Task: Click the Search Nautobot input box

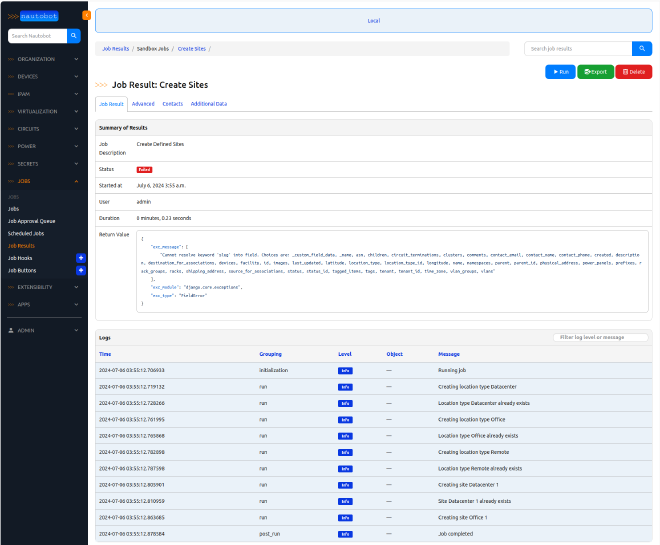Action: pyautogui.click(x=37, y=36)
